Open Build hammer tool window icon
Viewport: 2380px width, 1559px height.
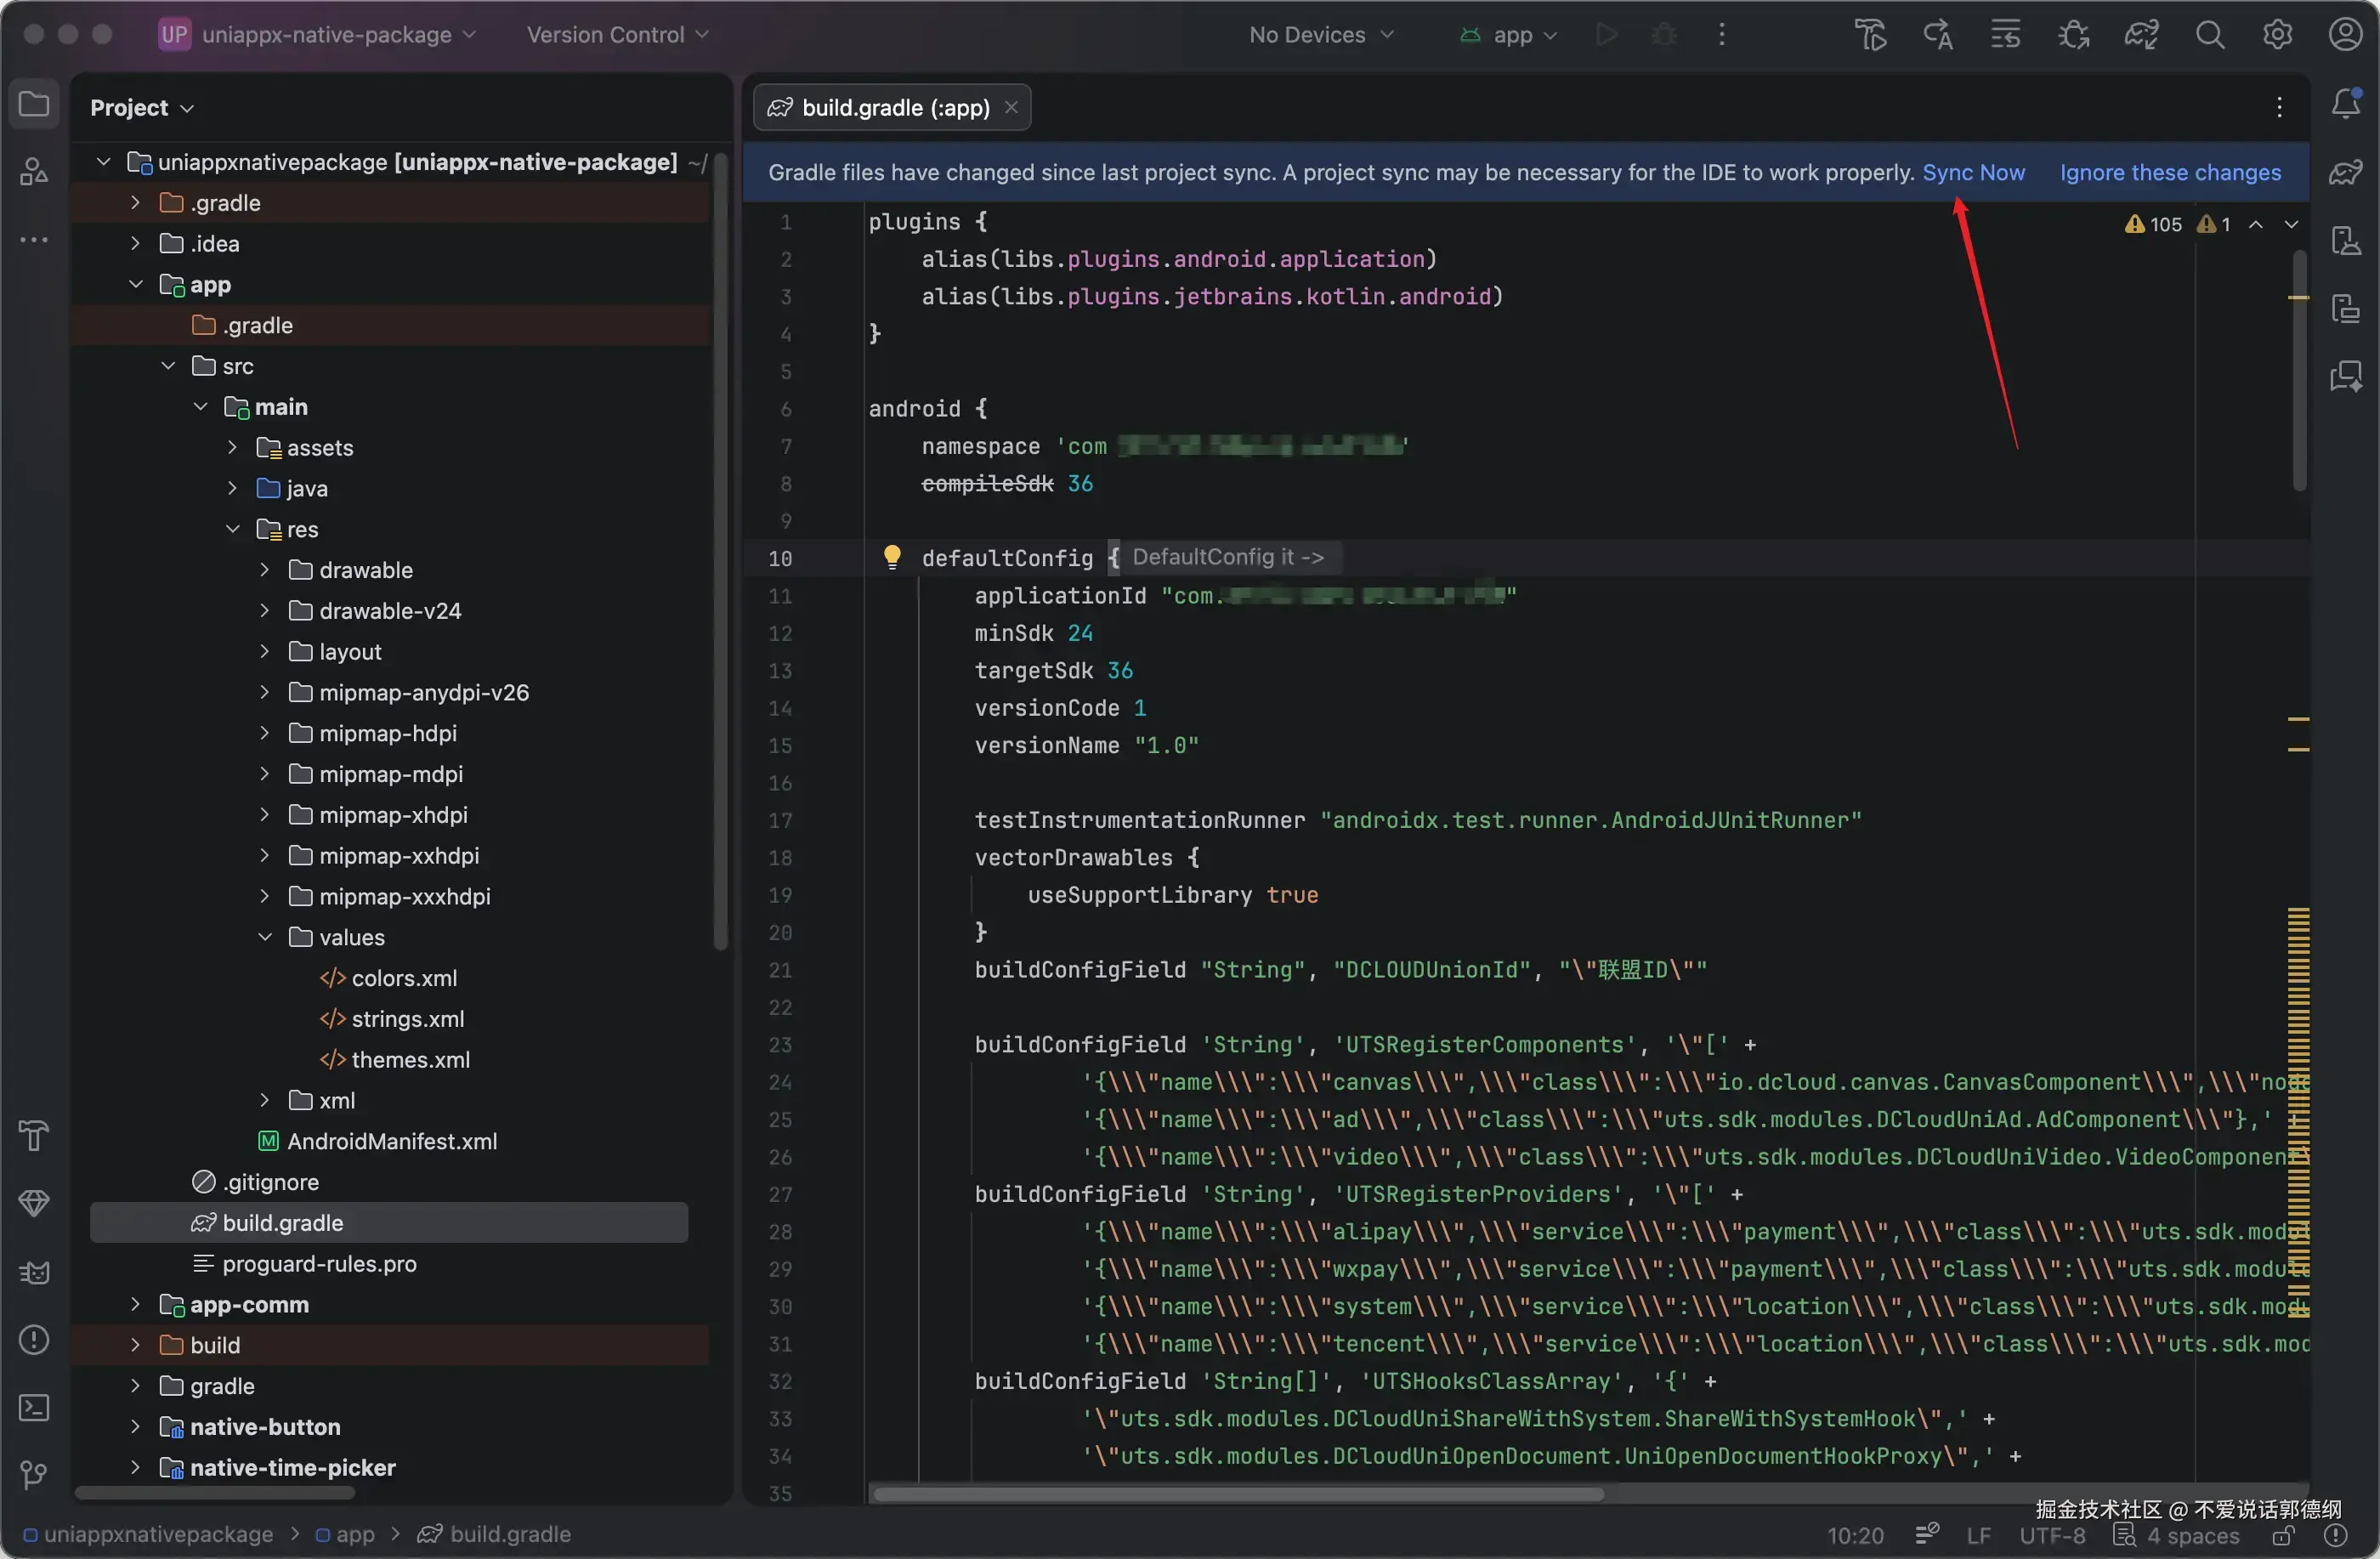(34, 1135)
